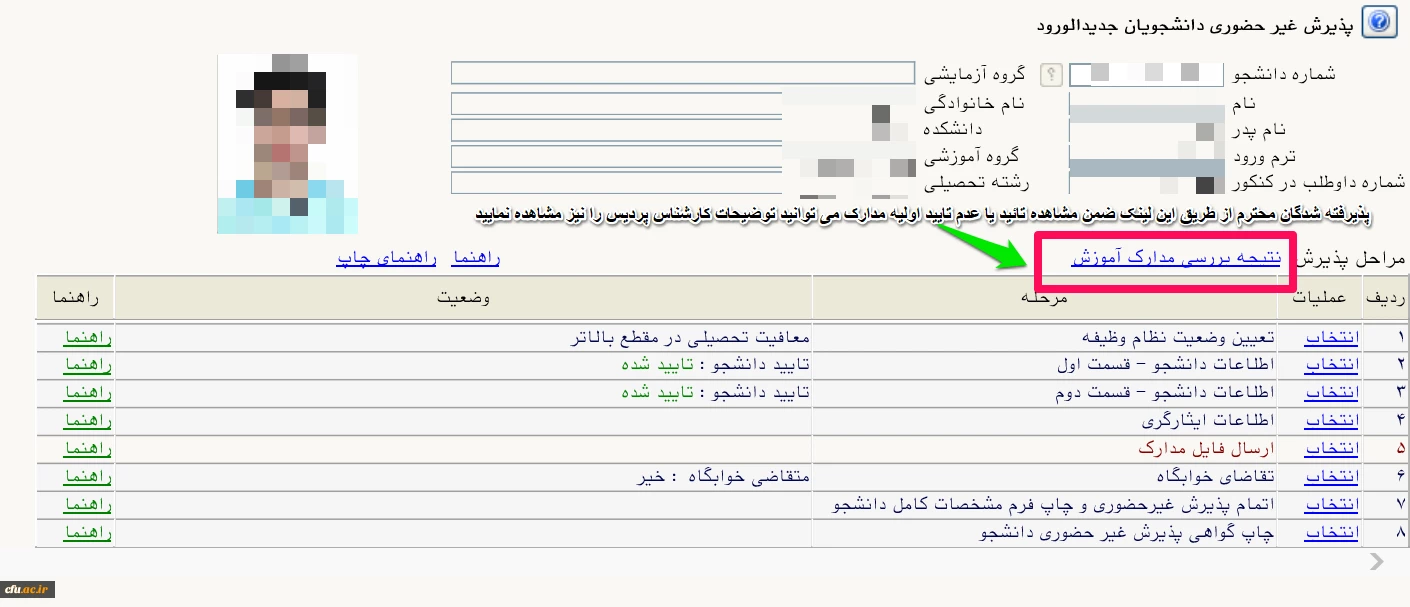Click the blue help icon beside the page title
Viewport: 1410px width, 607px height.
click(1380, 21)
